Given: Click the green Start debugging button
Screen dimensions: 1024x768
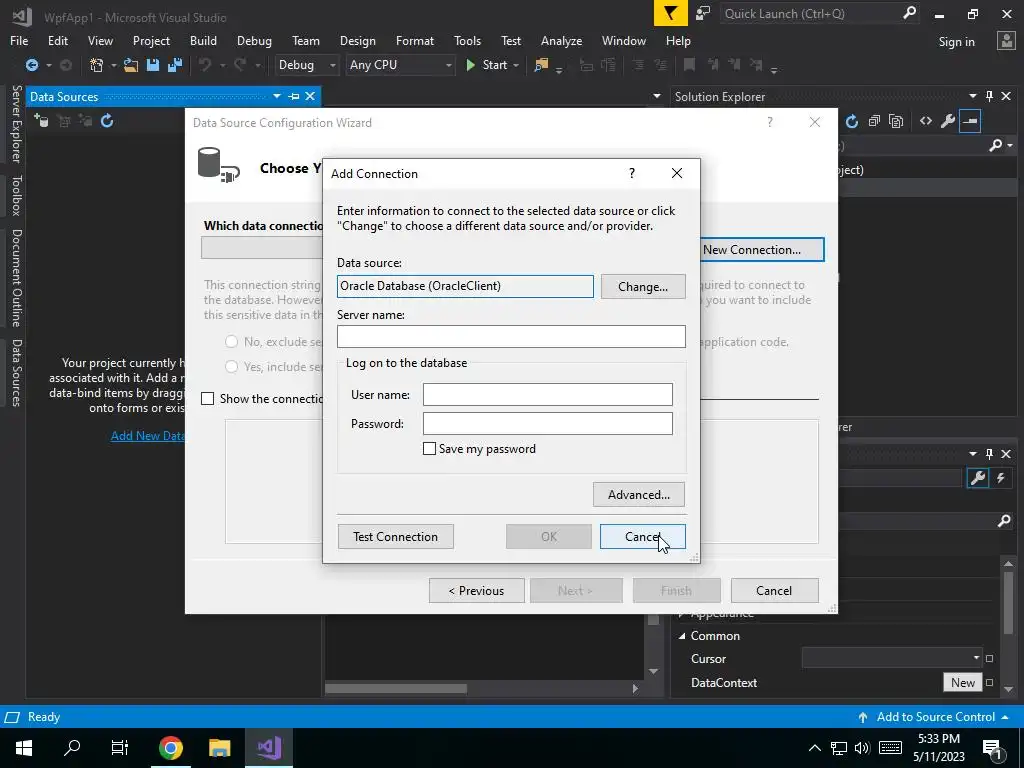Looking at the screenshot, I should click(487, 65).
